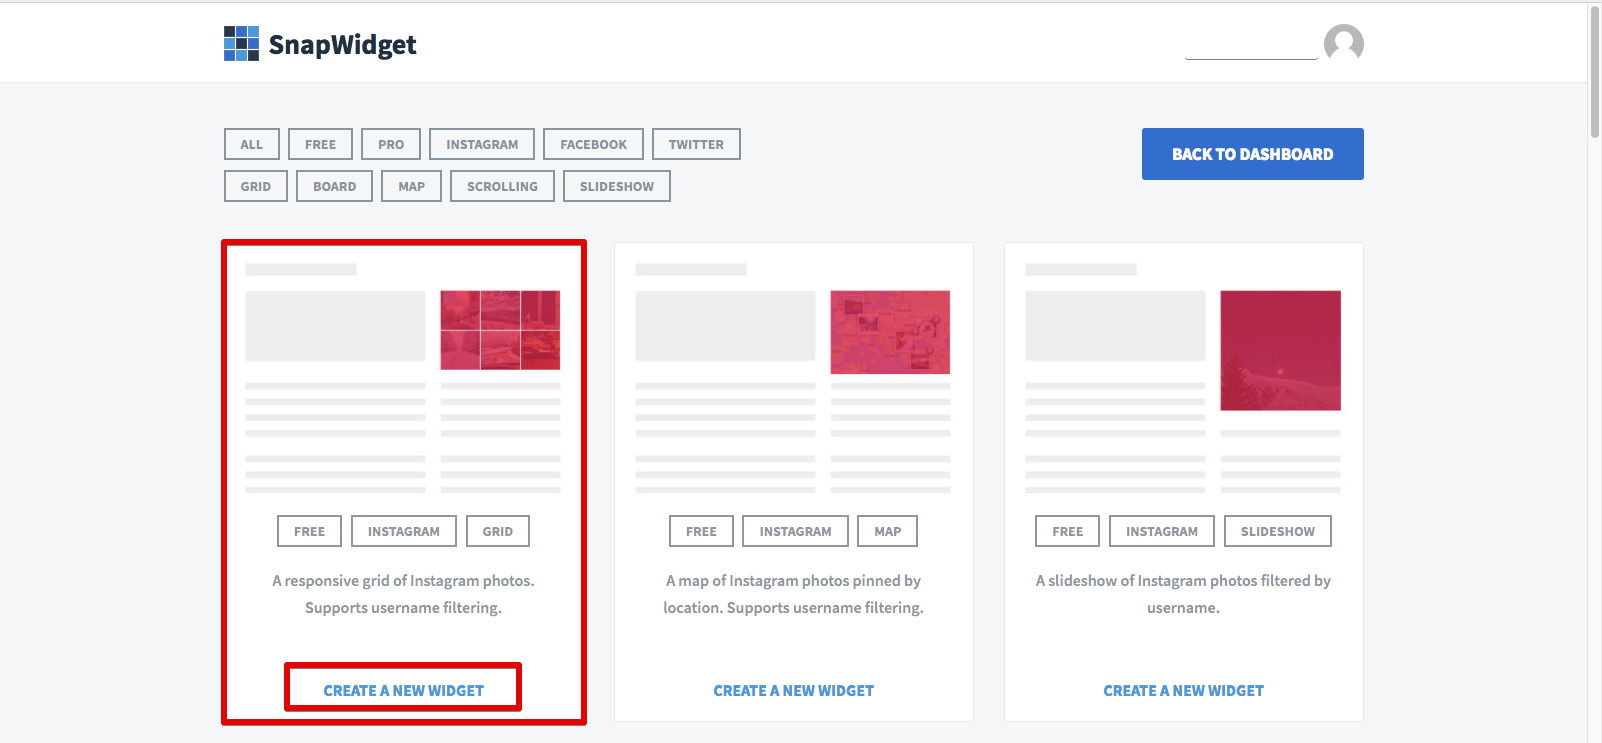The height and width of the screenshot is (743, 1602).
Task: Show only INSTAGRAM widgets filter
Action: [x=482, y=144]
